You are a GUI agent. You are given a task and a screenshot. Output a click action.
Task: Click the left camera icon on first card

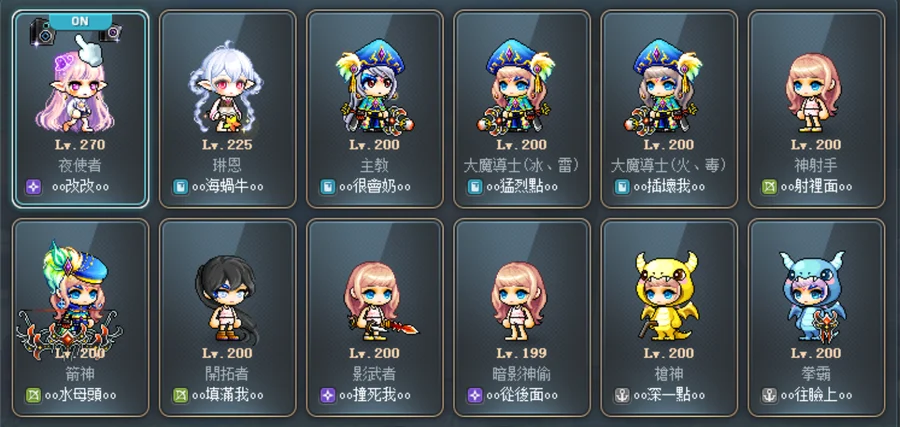coord(42,31)
